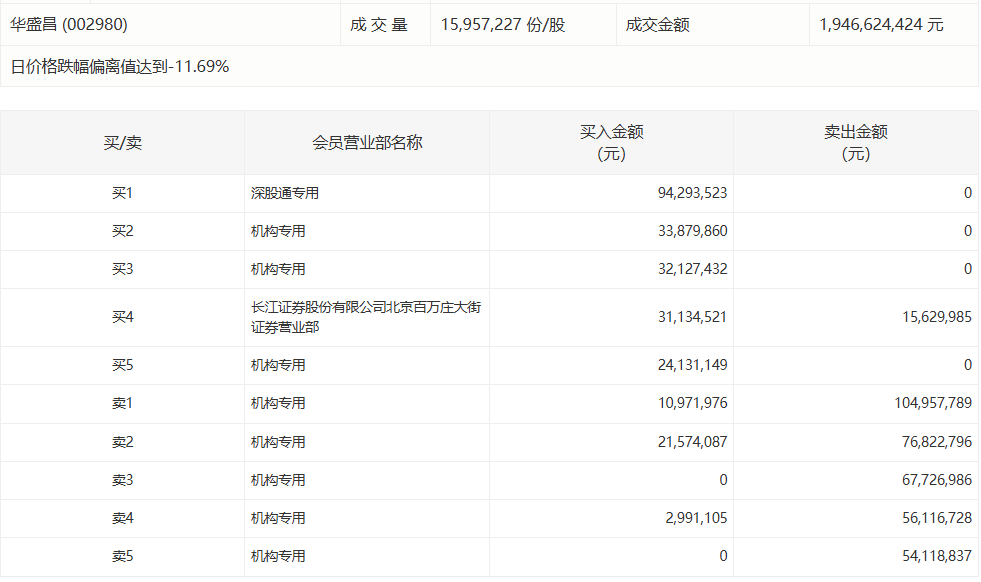Screen dimensions: 981x582
Task: Click sell amount 56,116,728
Action: pyautogui.click(x=937, y=519)
